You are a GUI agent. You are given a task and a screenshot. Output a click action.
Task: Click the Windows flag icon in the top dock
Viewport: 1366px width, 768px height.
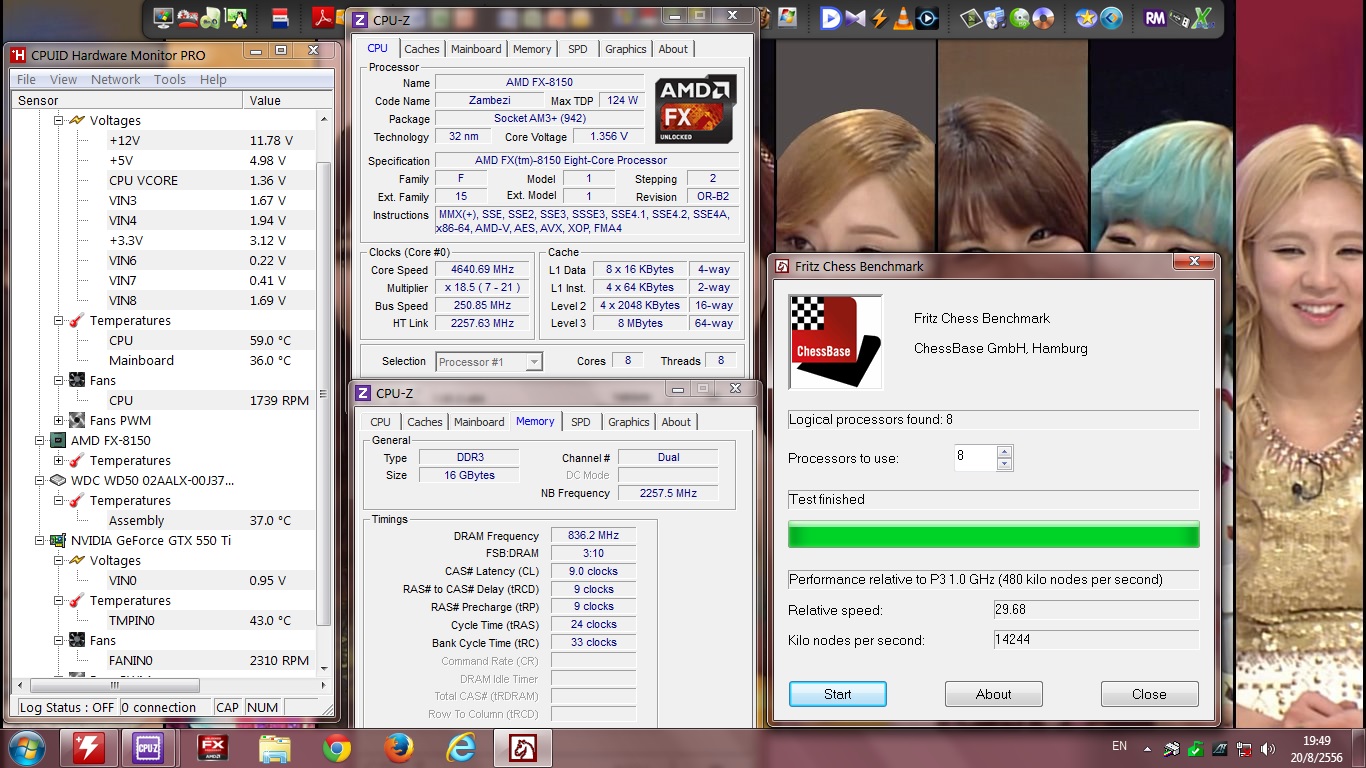787,17
